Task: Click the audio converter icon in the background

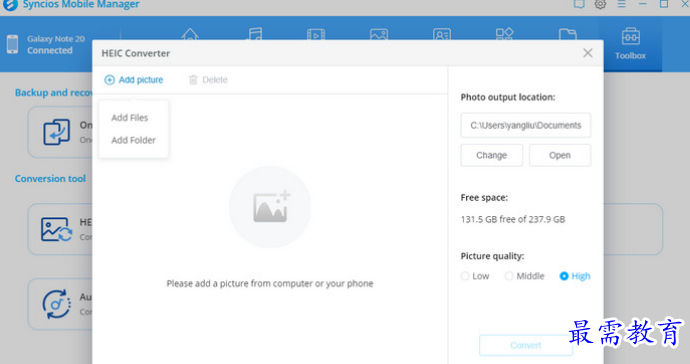Action: click(56, 304)
